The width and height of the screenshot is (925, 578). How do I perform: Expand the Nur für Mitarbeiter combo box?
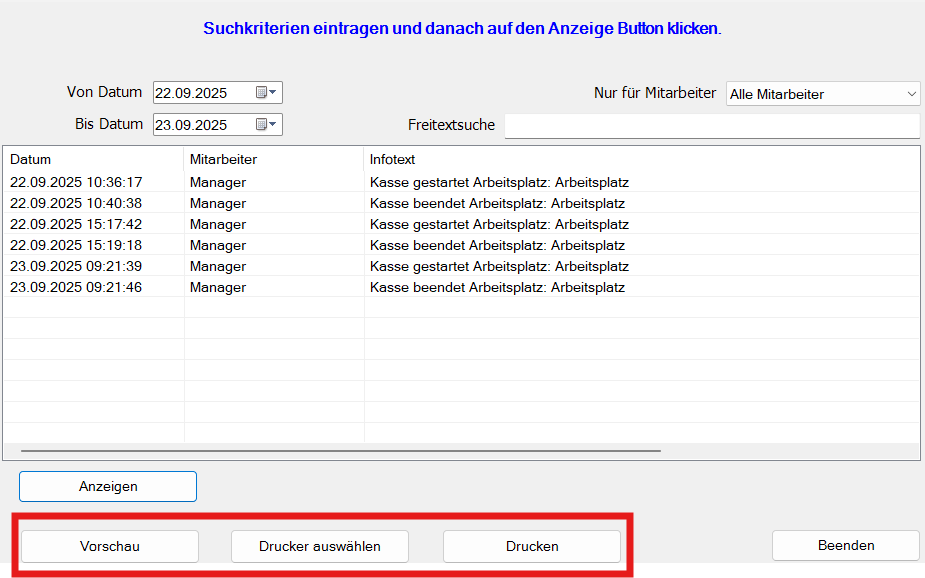pos(823,94)
